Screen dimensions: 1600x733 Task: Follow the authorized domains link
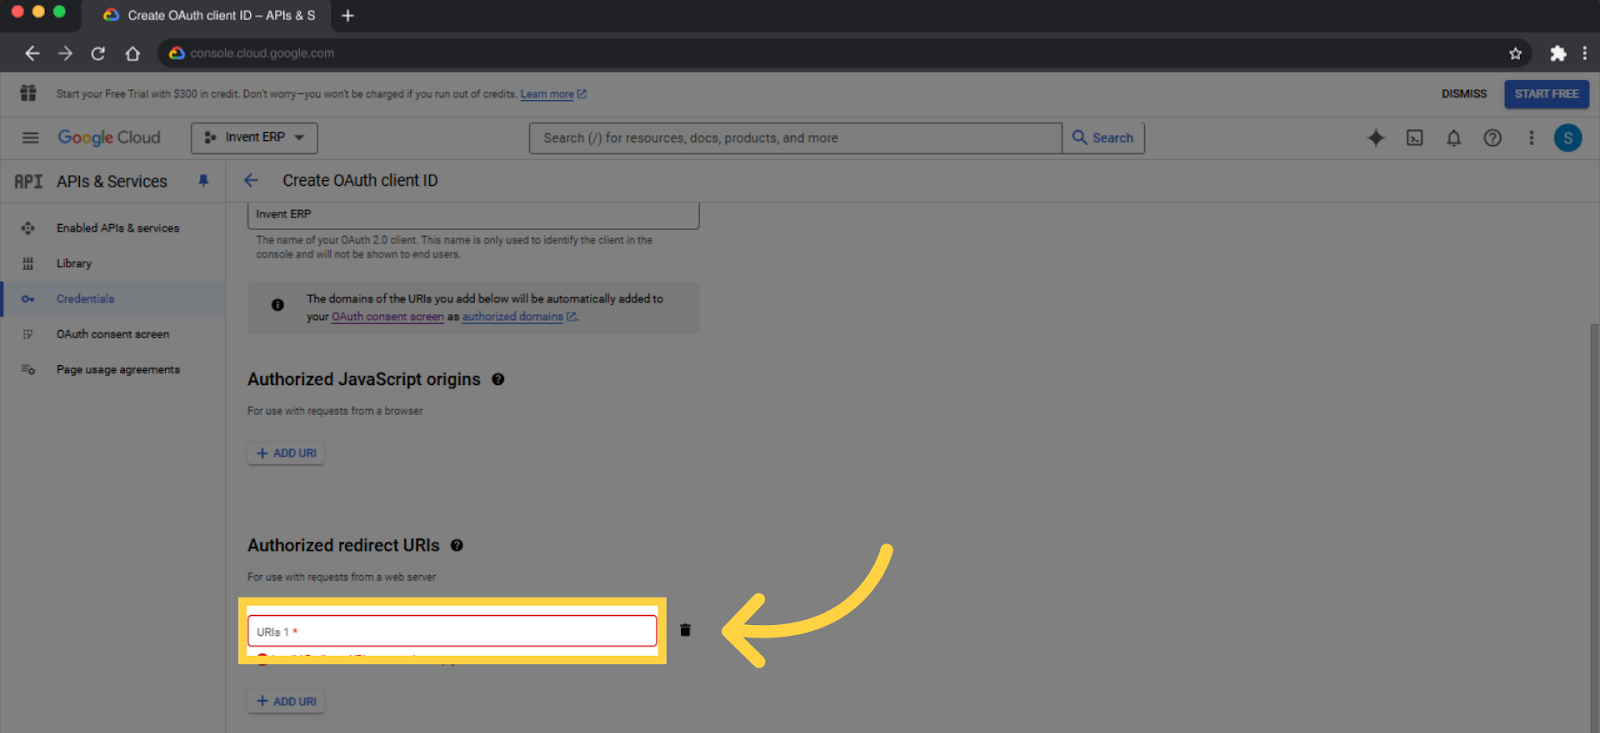(x=519, y=317)
